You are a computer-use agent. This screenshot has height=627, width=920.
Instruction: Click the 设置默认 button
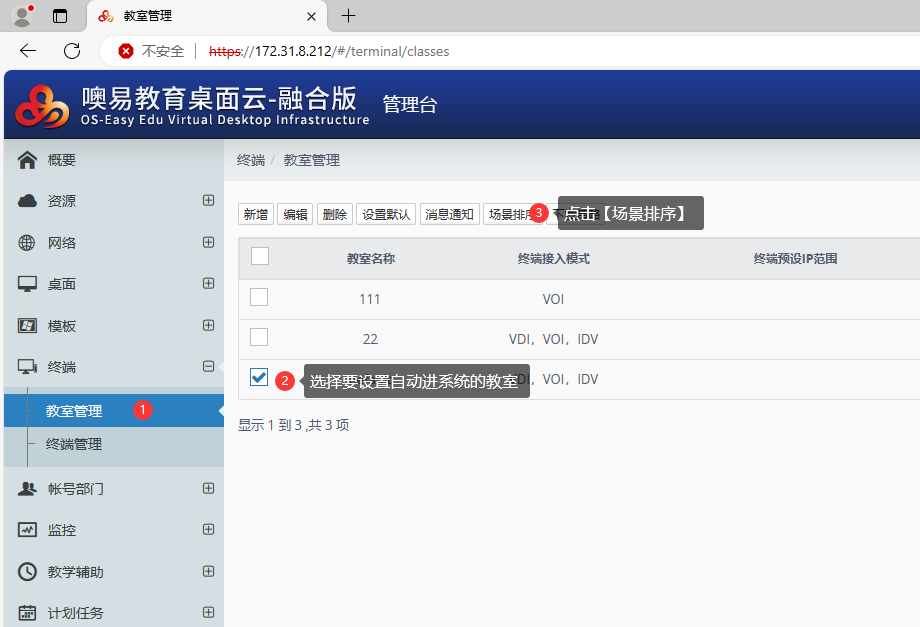coord(386,214)
